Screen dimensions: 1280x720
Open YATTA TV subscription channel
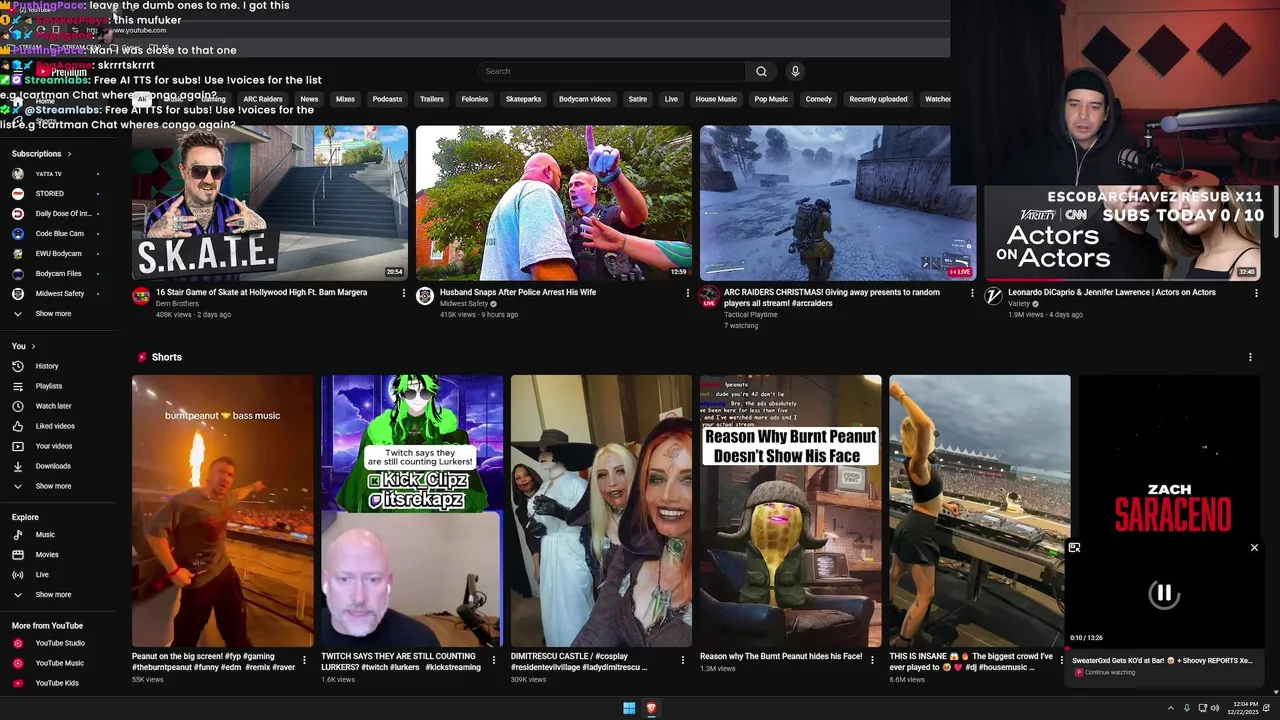(48, 174)
